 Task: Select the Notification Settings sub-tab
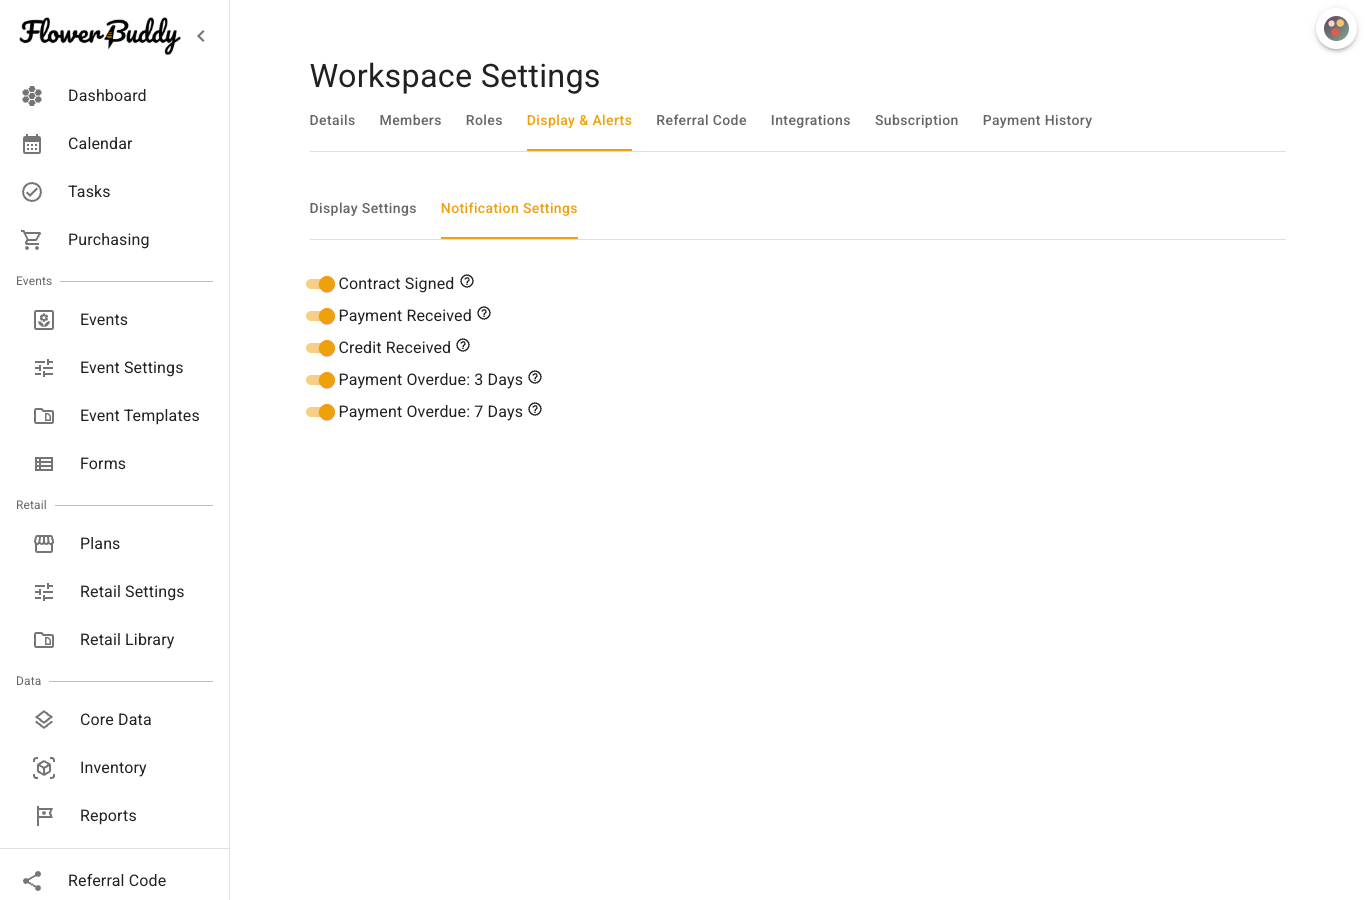coord(509,208)
